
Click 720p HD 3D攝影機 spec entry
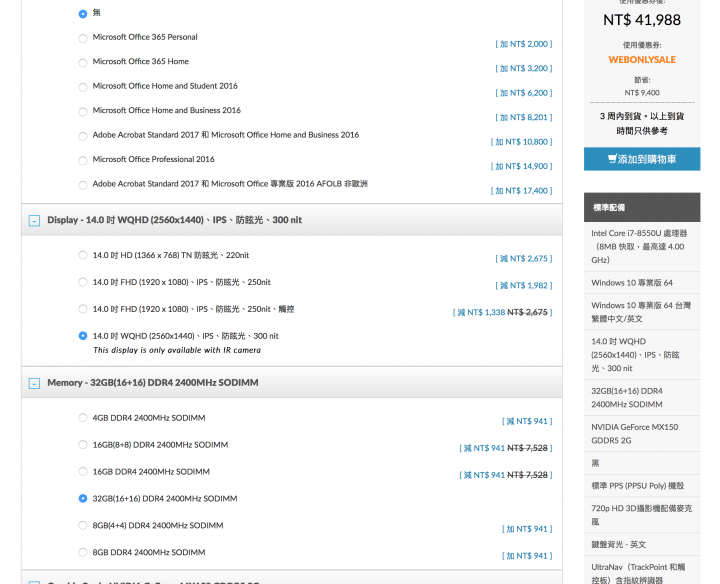(641, 515)
